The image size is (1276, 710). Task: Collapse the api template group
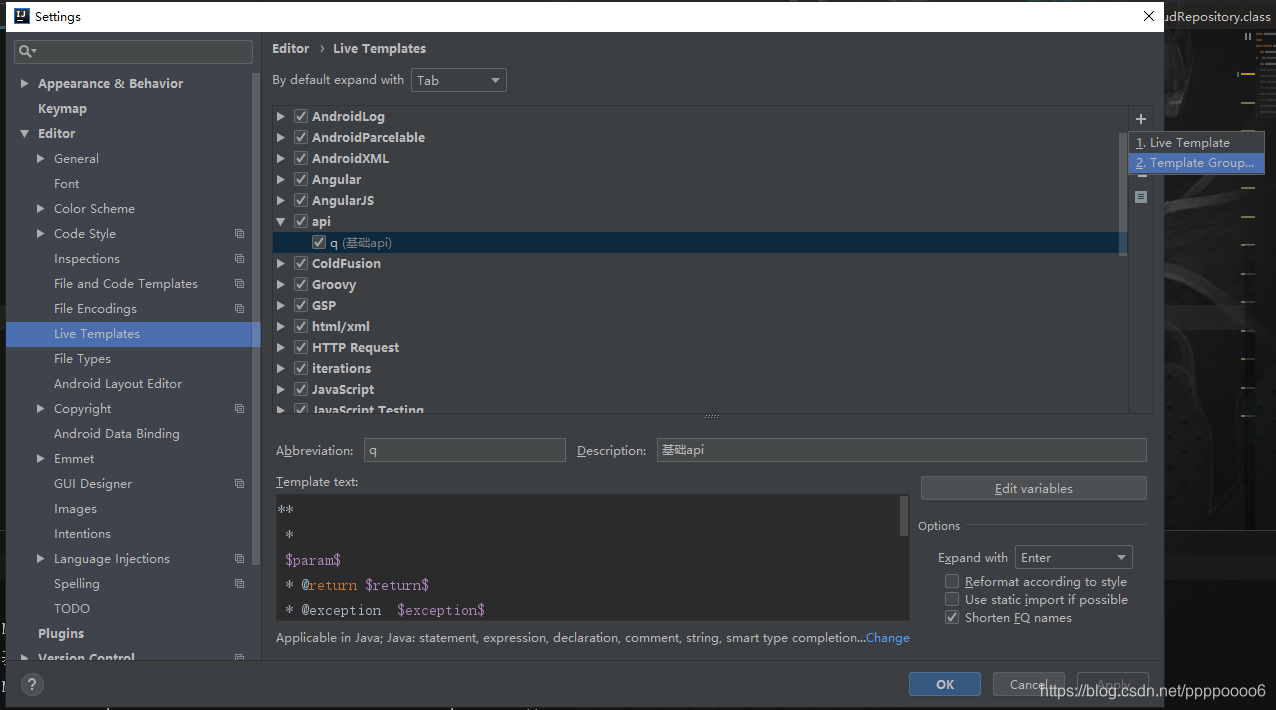281,222
